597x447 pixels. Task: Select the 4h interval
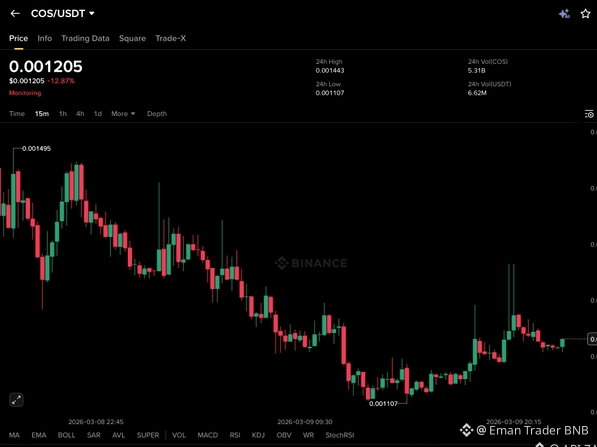pos(80,114)
